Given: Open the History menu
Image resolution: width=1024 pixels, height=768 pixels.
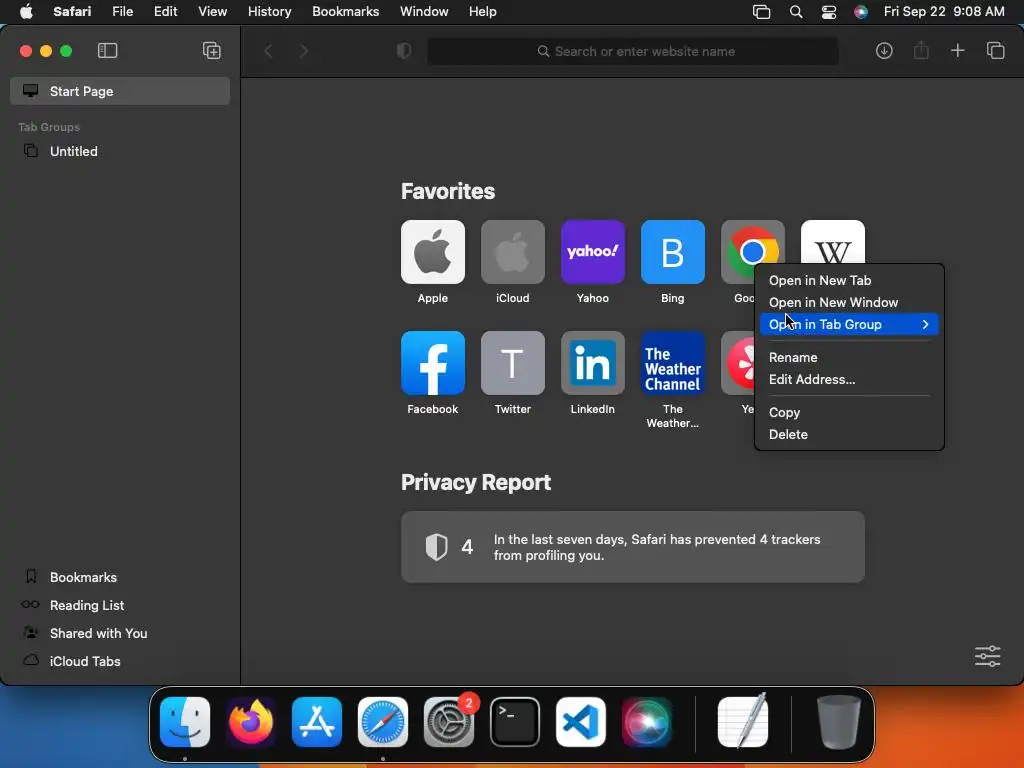Looking at the screenshot, I should 269,12.
